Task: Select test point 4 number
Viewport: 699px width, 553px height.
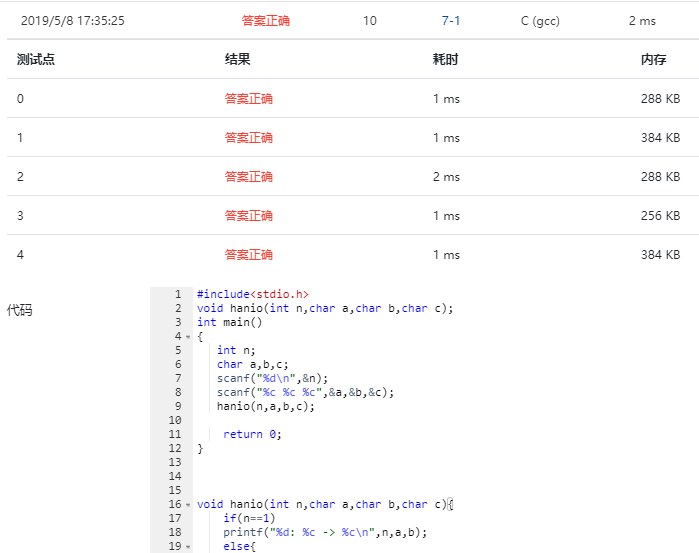Action: (20, 255)
